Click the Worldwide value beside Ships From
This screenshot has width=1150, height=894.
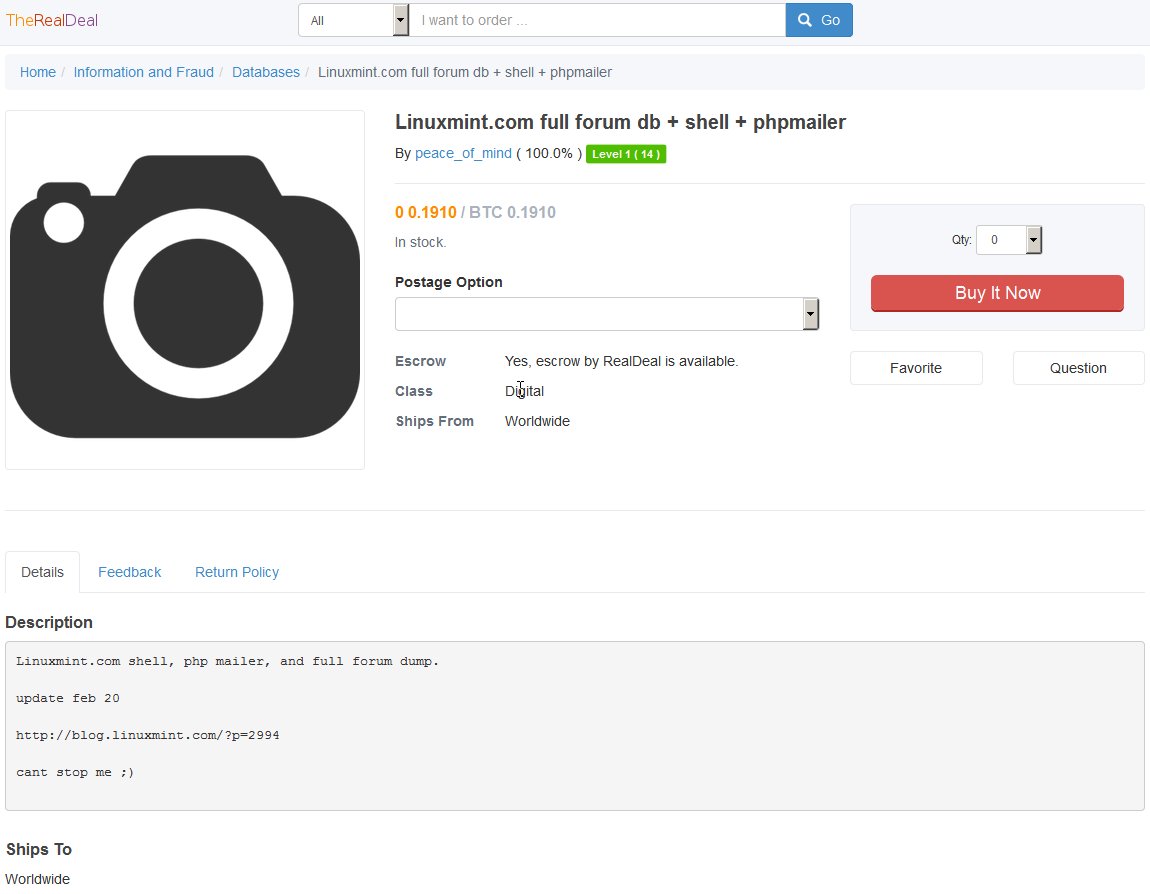(537, 421)
